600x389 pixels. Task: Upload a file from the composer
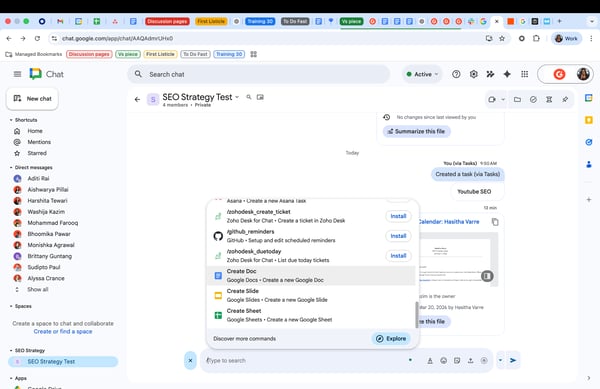[471, 360]
